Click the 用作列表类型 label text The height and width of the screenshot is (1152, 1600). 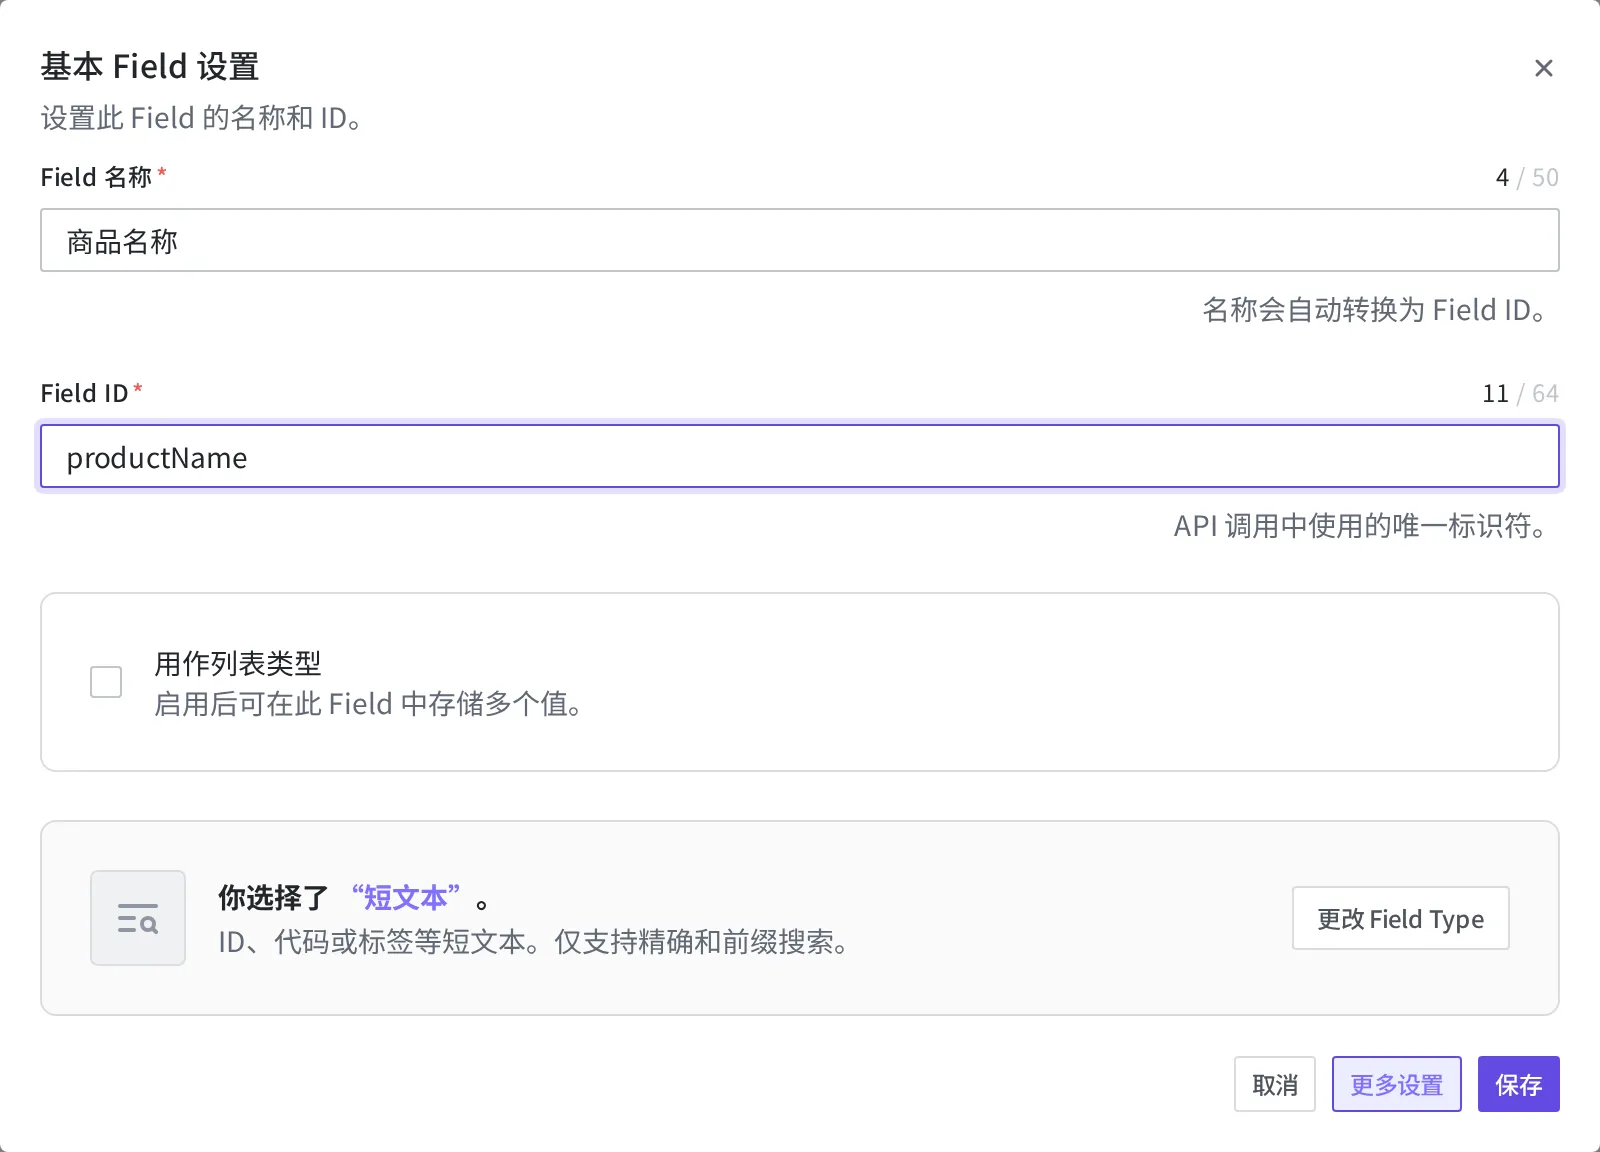point(238,663)
